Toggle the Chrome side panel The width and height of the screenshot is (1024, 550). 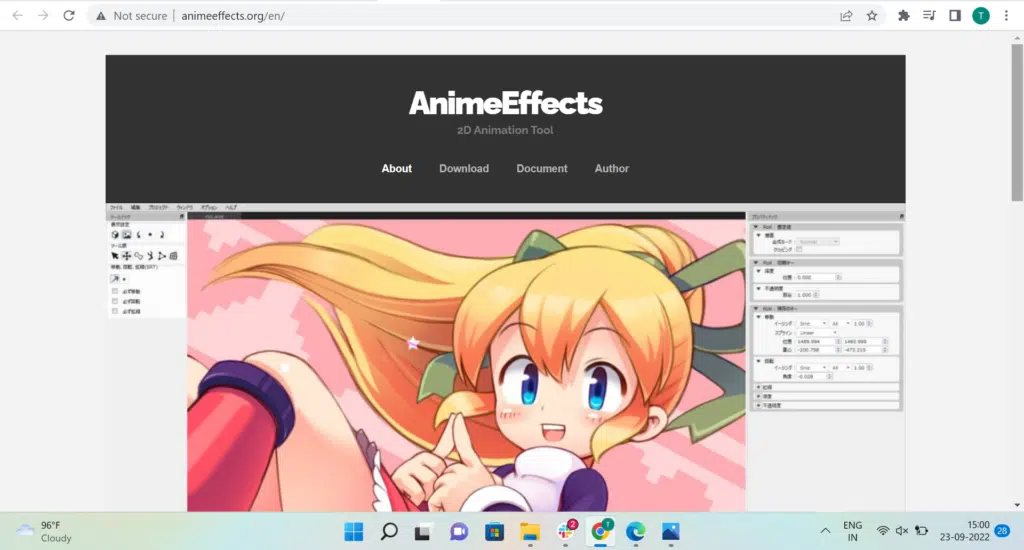click(955, 16)
